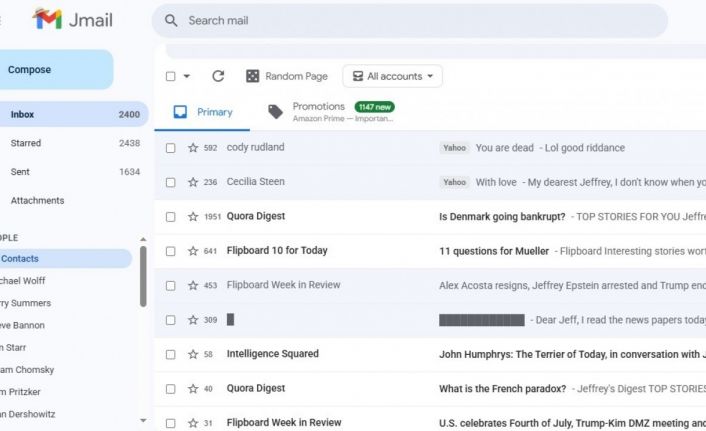Tick the checkbox for Quora Digest Denmark email

[170, 217]
